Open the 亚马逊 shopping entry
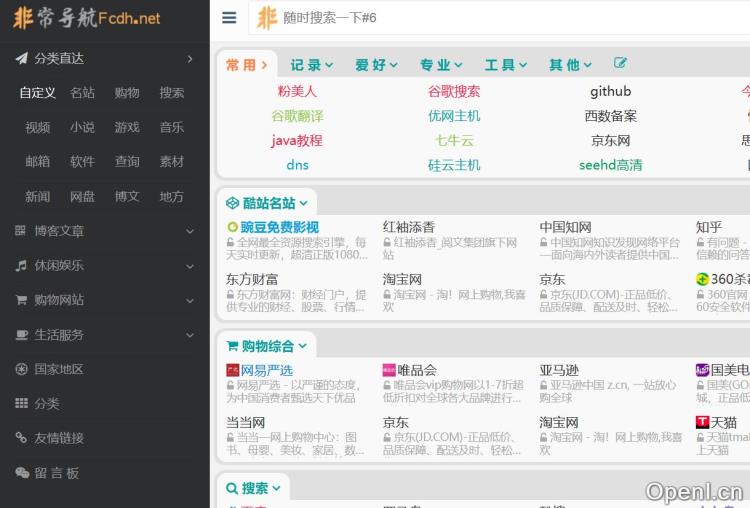 pyautogui.click(x=559, y=370)
